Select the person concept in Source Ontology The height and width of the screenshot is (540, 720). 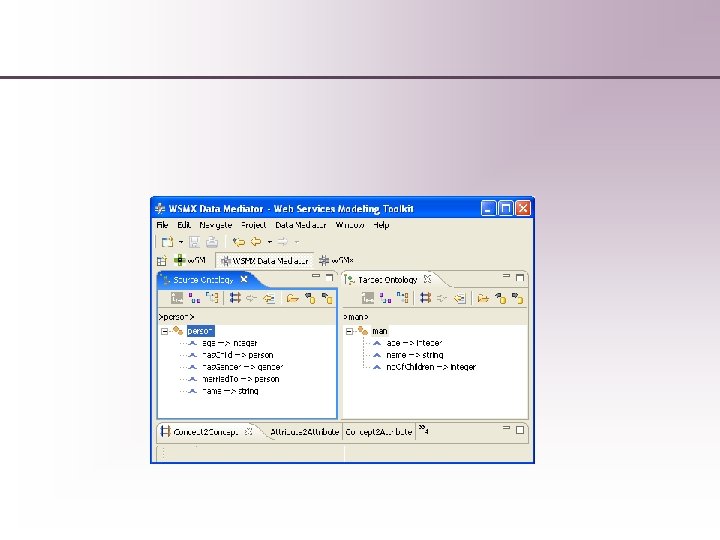pos(200,331)
